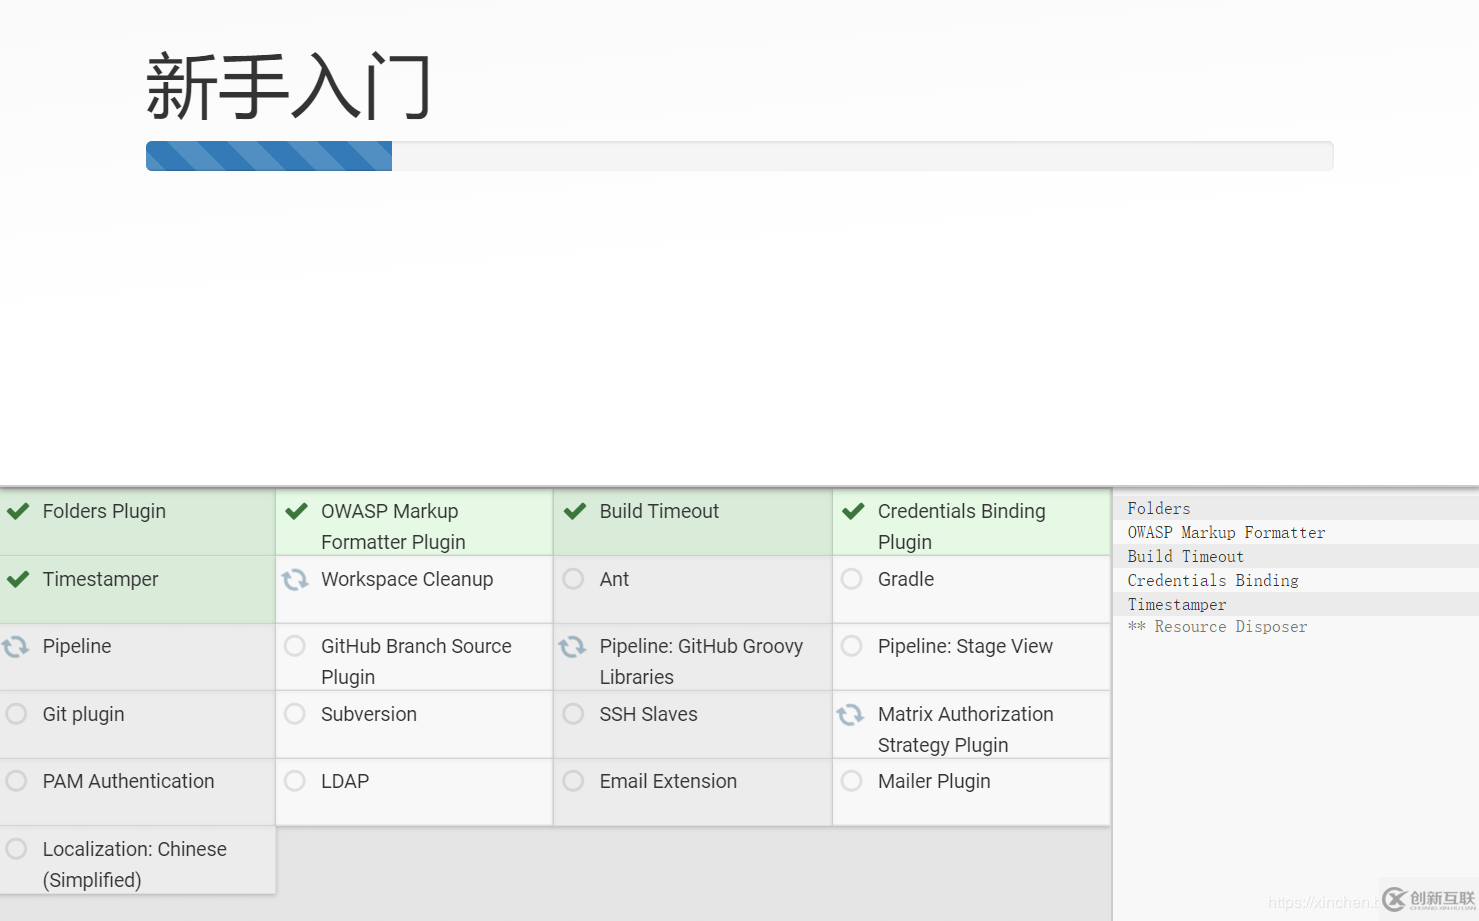Click the spinning sync icon beside Workspace Cleanup
Screen dimensions: 1479x921
(x=295, y=579)
